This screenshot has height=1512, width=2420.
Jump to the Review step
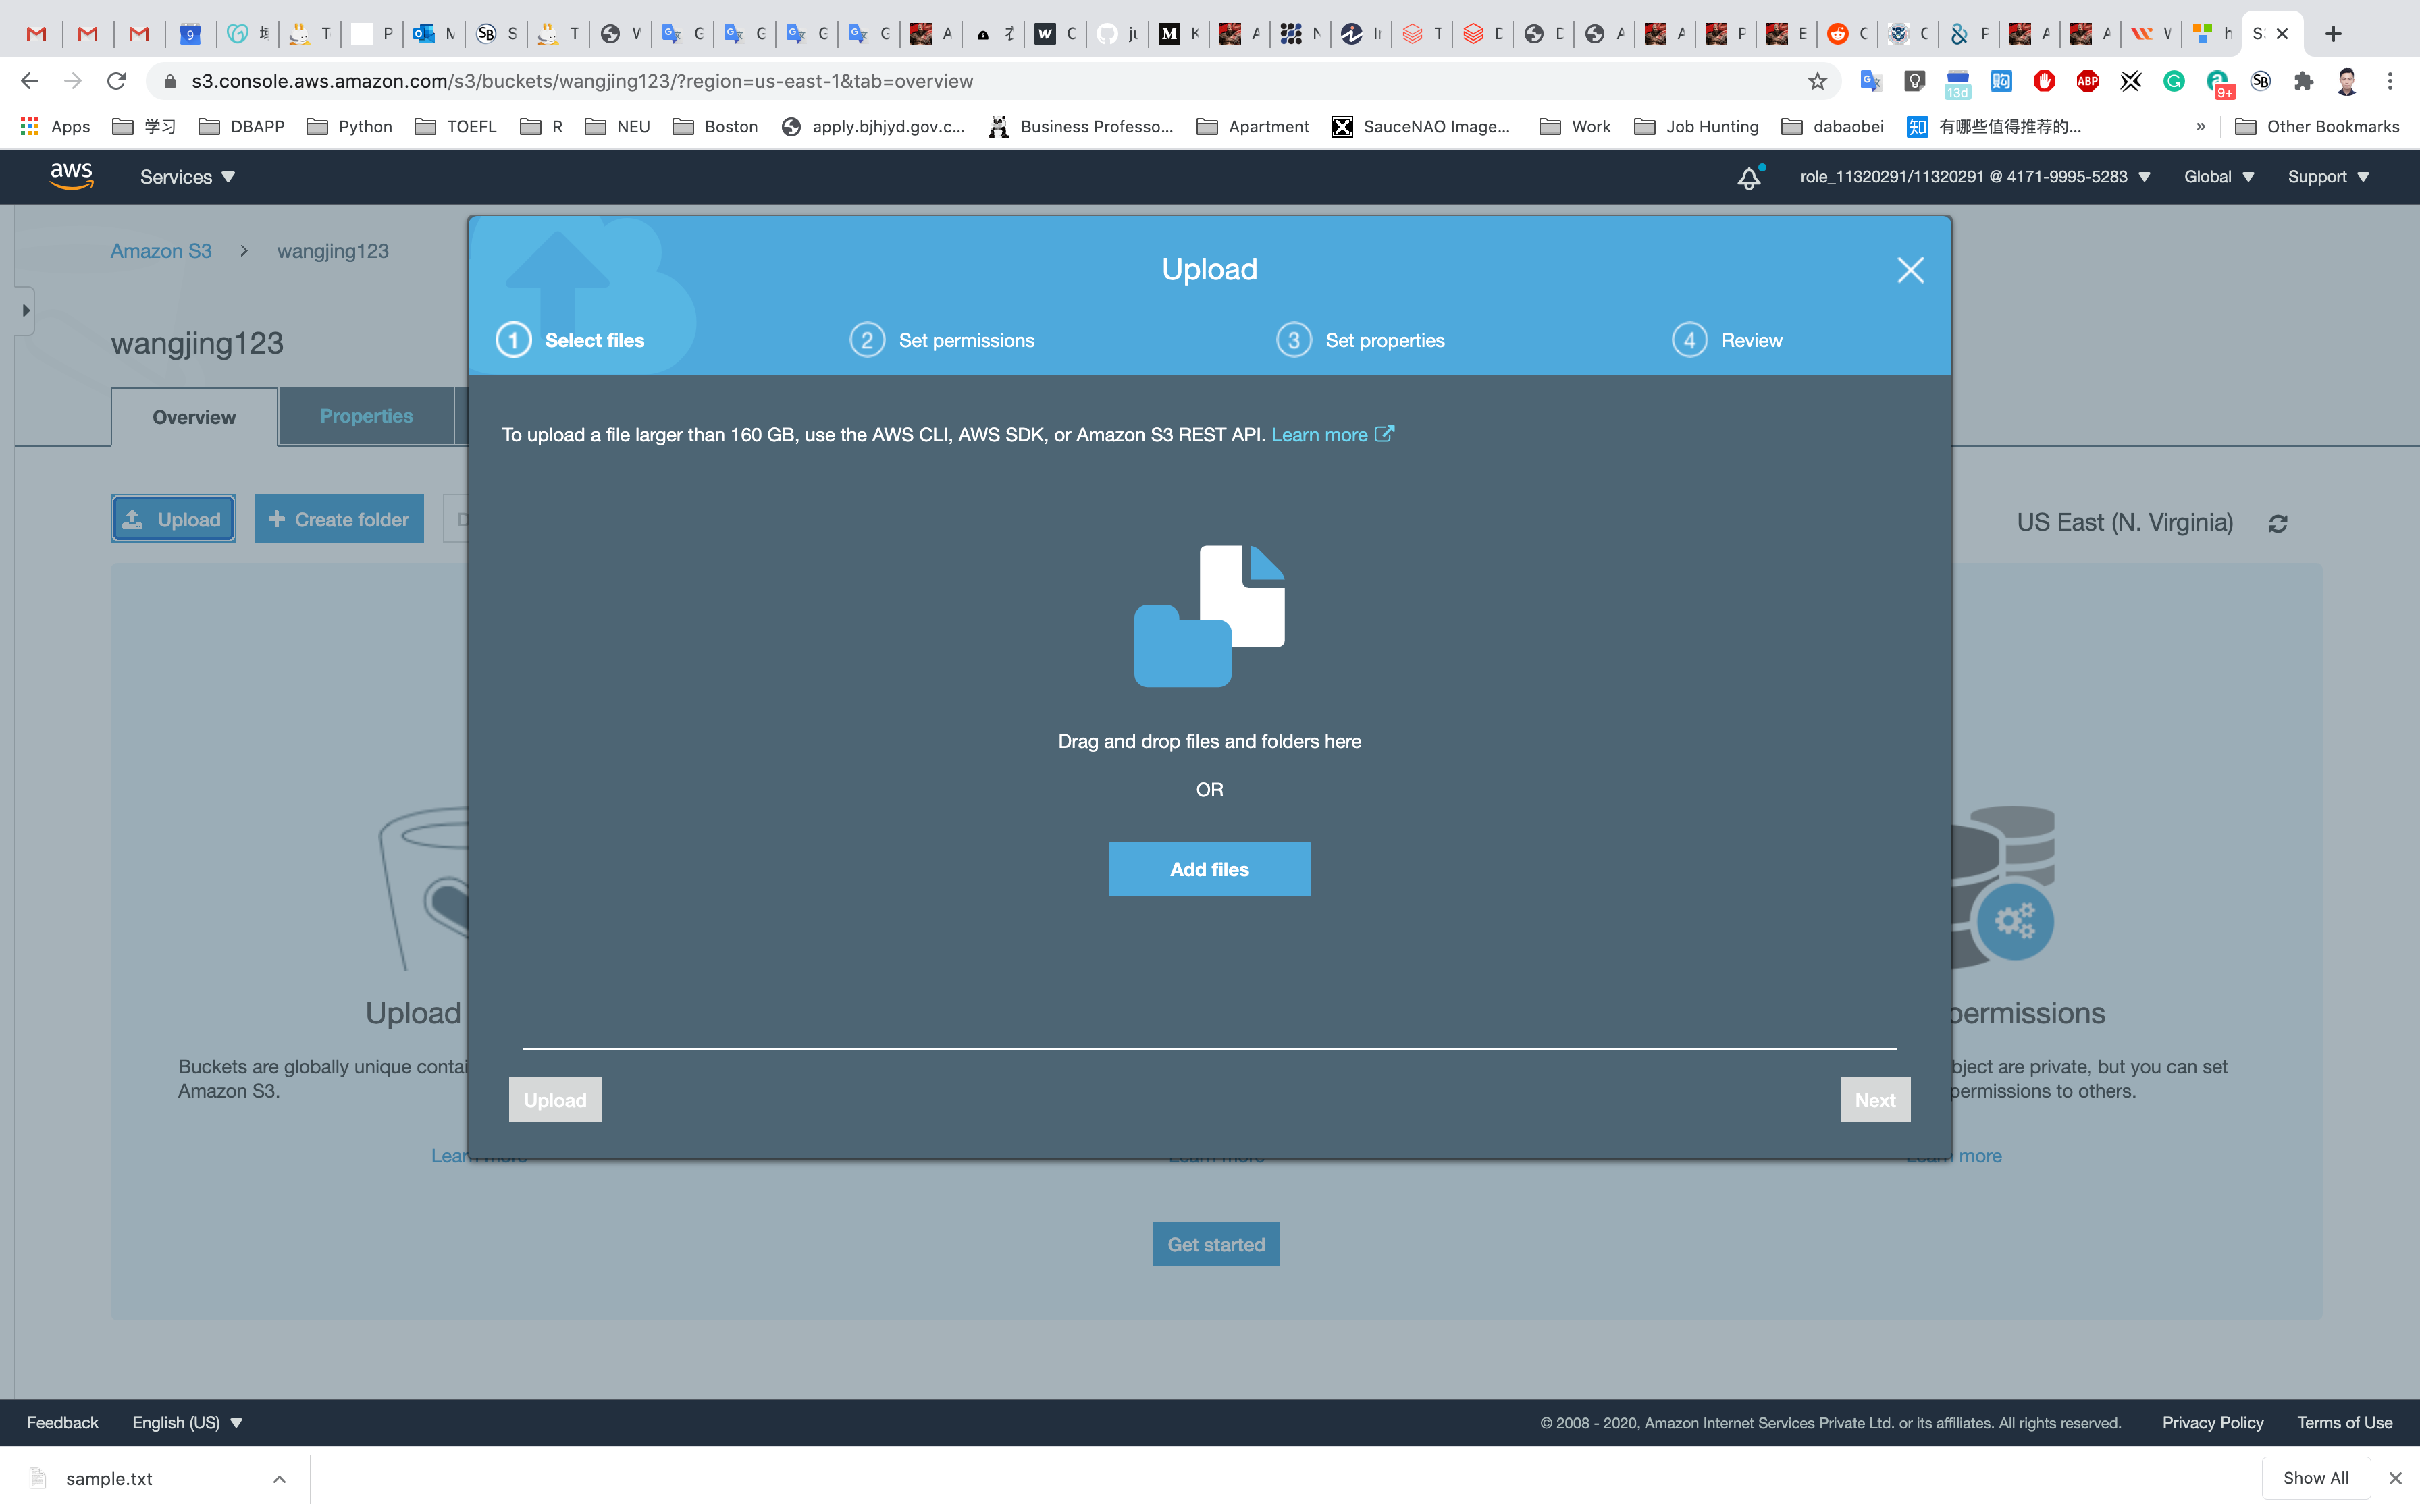coord(1728,340)
